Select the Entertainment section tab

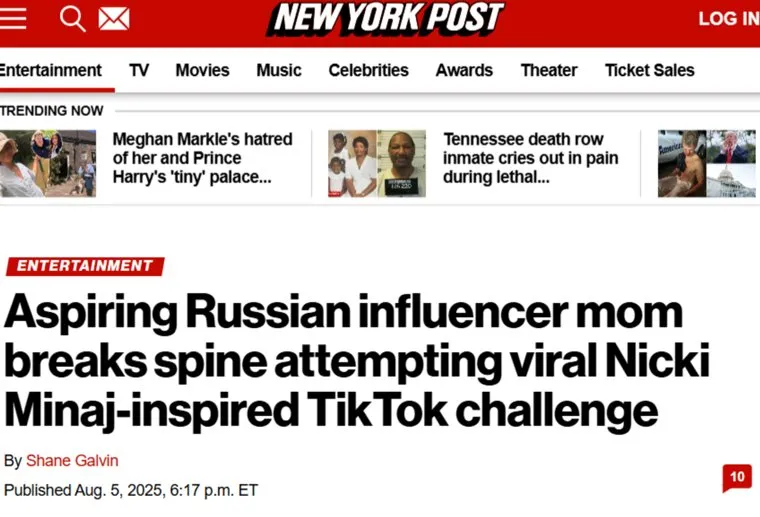(50, 70)
